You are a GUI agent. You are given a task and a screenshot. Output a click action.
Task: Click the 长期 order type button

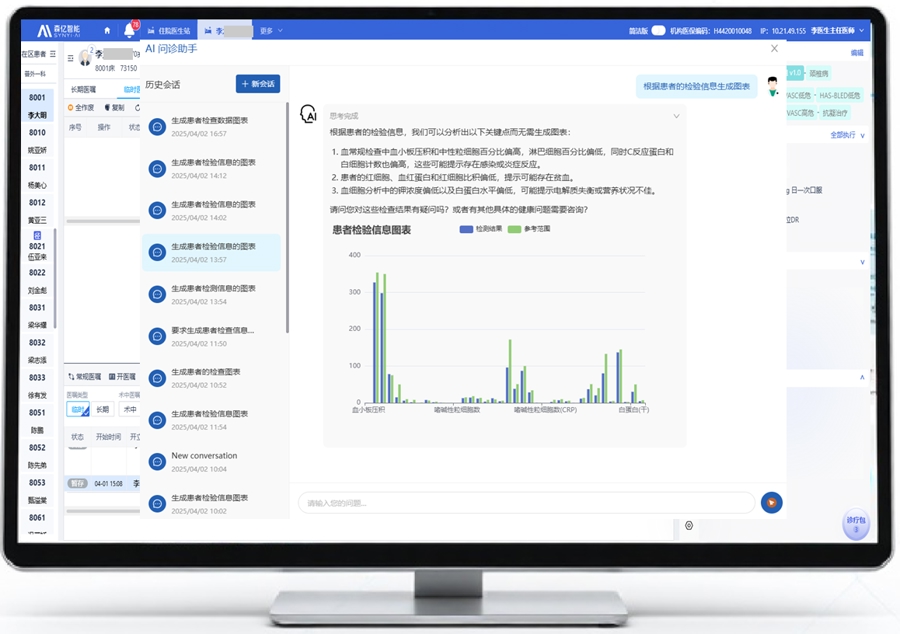point(102,409)
